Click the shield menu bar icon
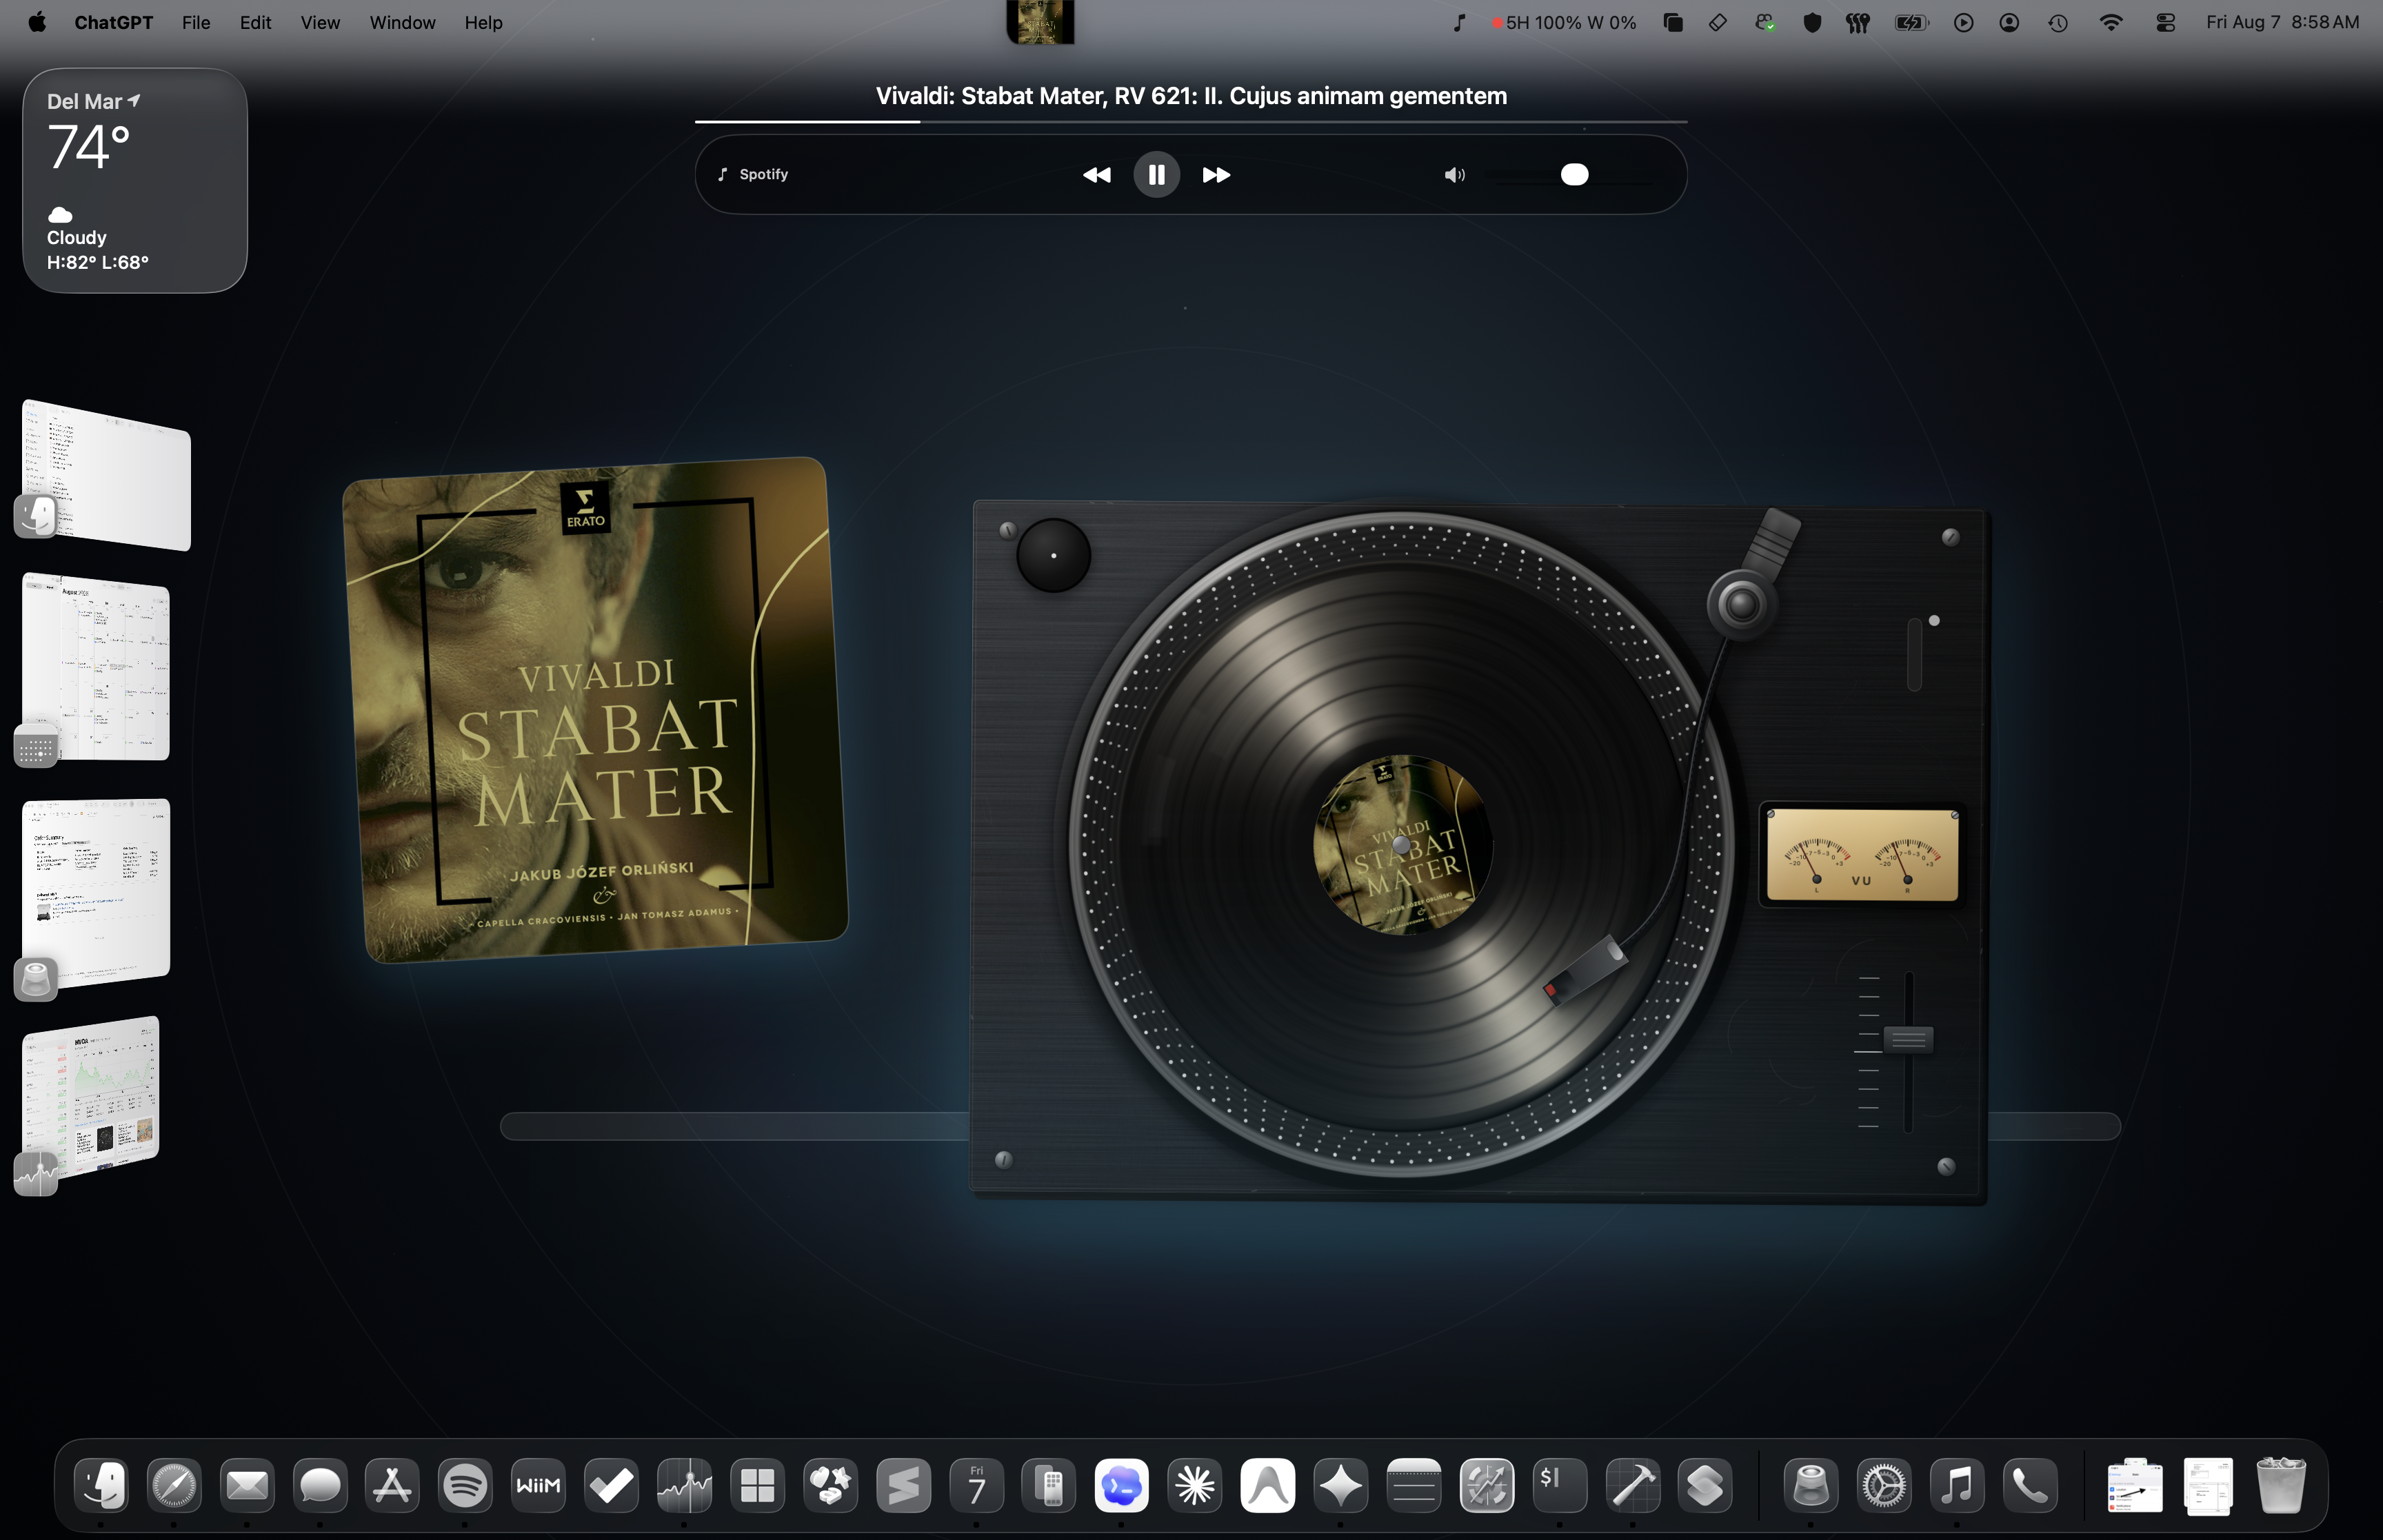Viewport: 2383px width, 1540px height. coord(1812,22)
